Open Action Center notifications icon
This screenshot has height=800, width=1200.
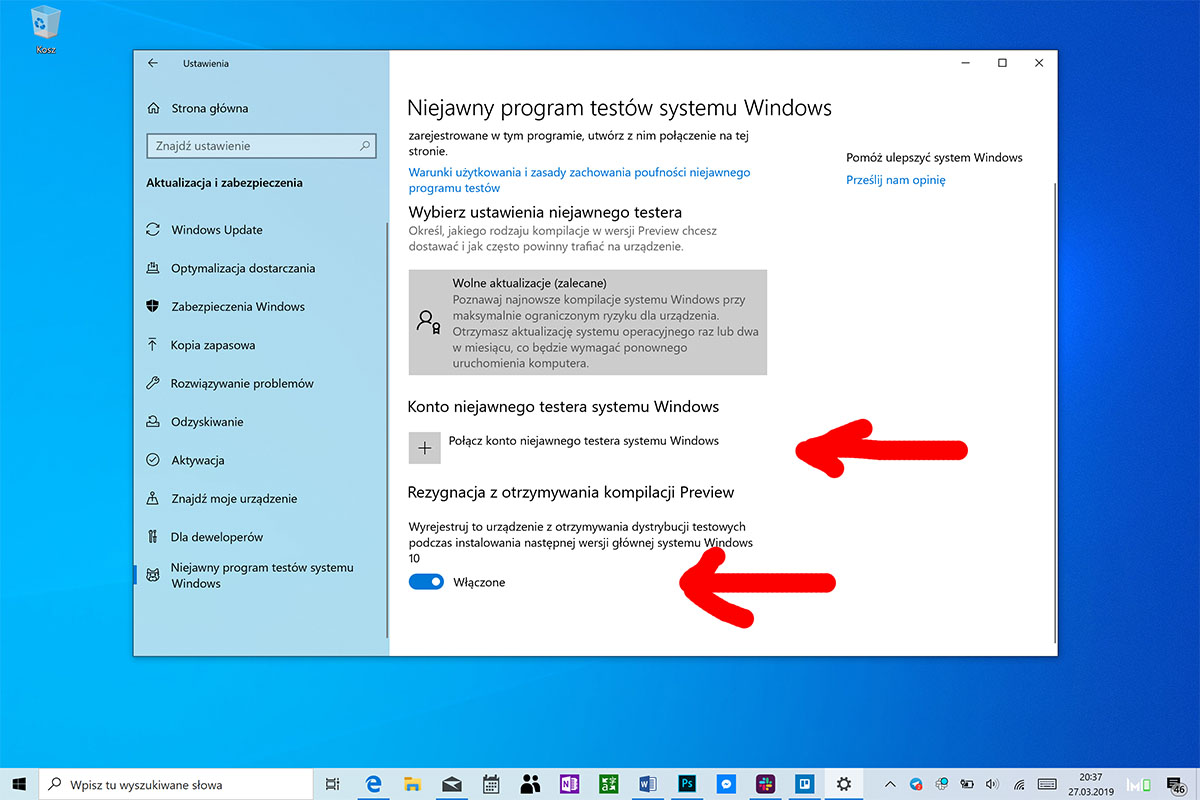(x=1177, y=785)
